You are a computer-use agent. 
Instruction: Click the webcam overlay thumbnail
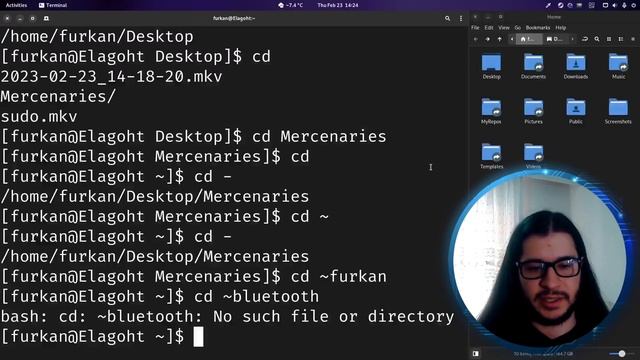point(540,261)
